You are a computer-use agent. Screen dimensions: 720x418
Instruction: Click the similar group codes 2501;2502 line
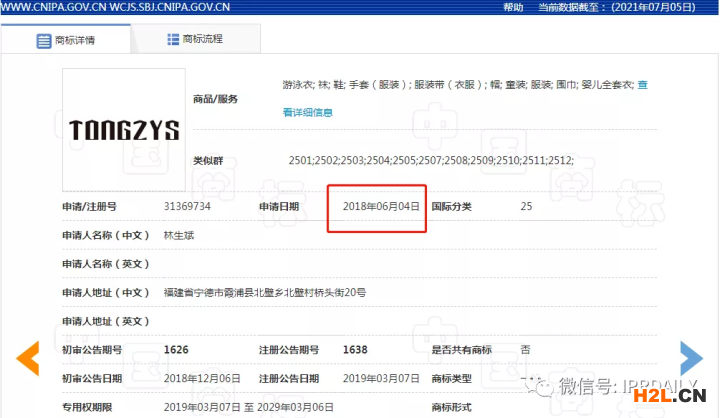pos(430,160)
